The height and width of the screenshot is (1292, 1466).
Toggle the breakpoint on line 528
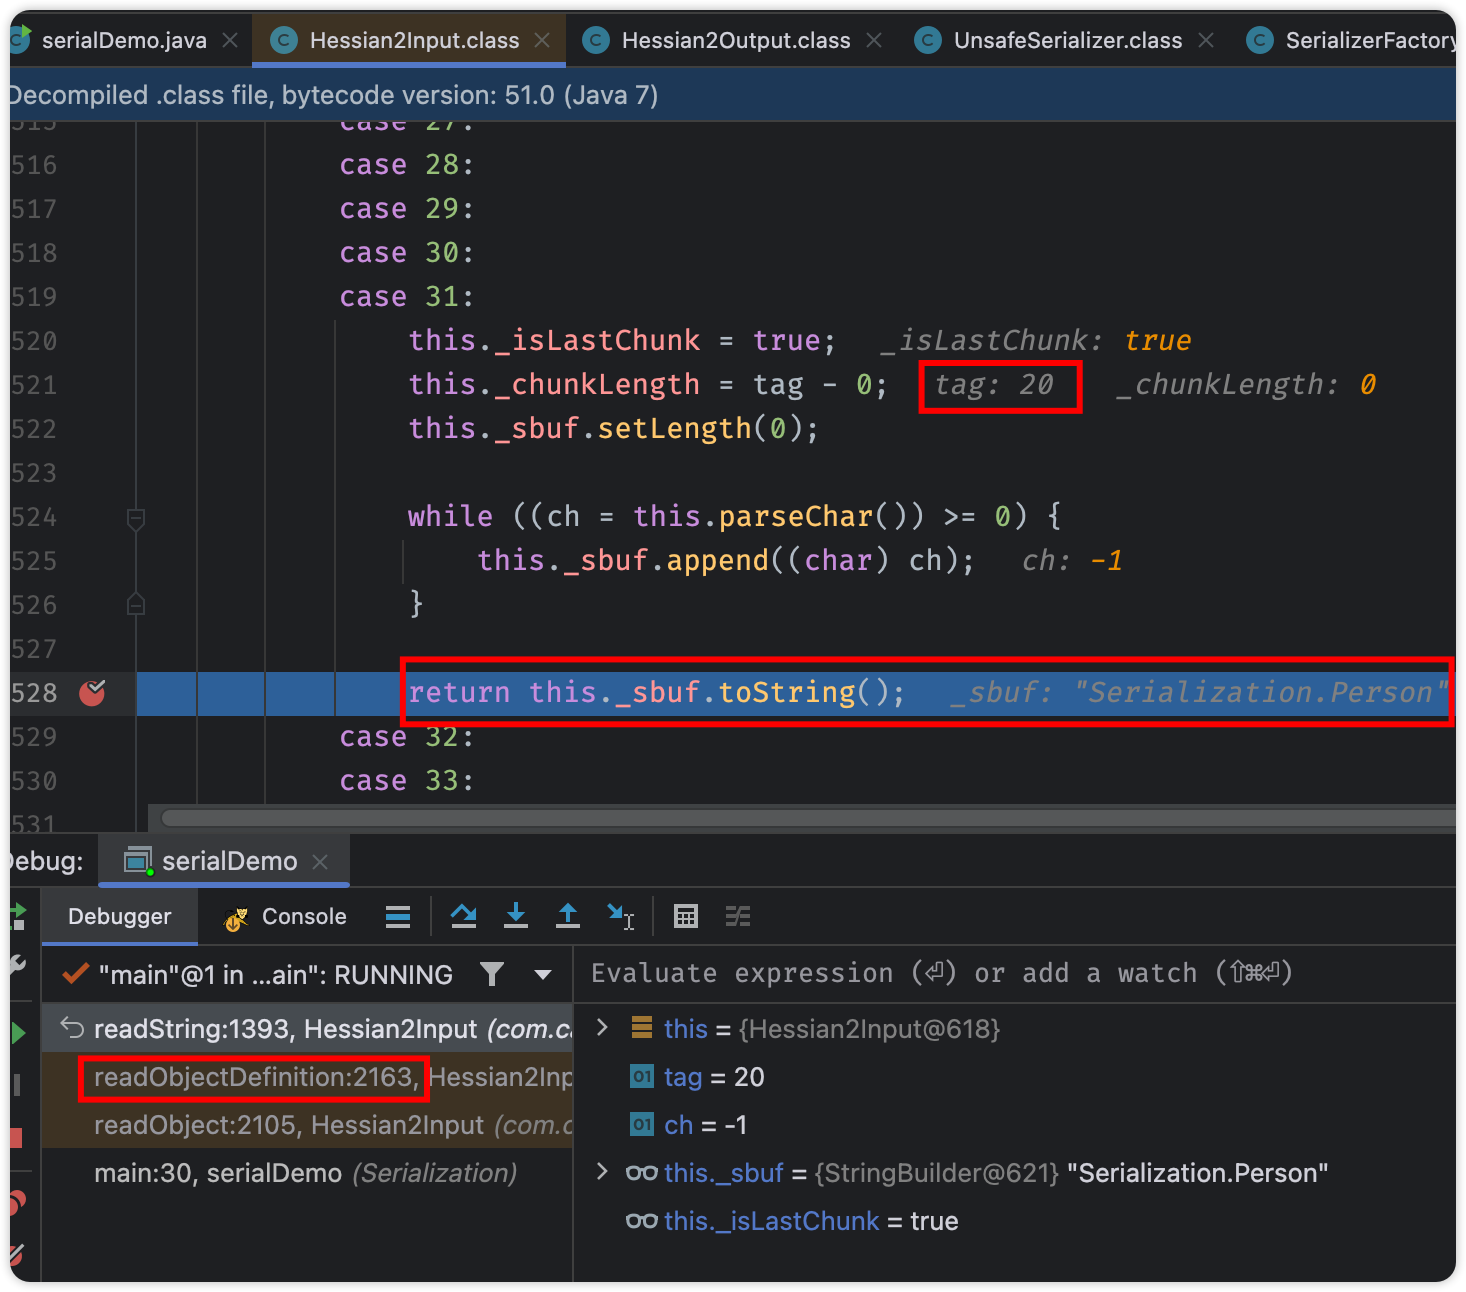click(92, 692)
